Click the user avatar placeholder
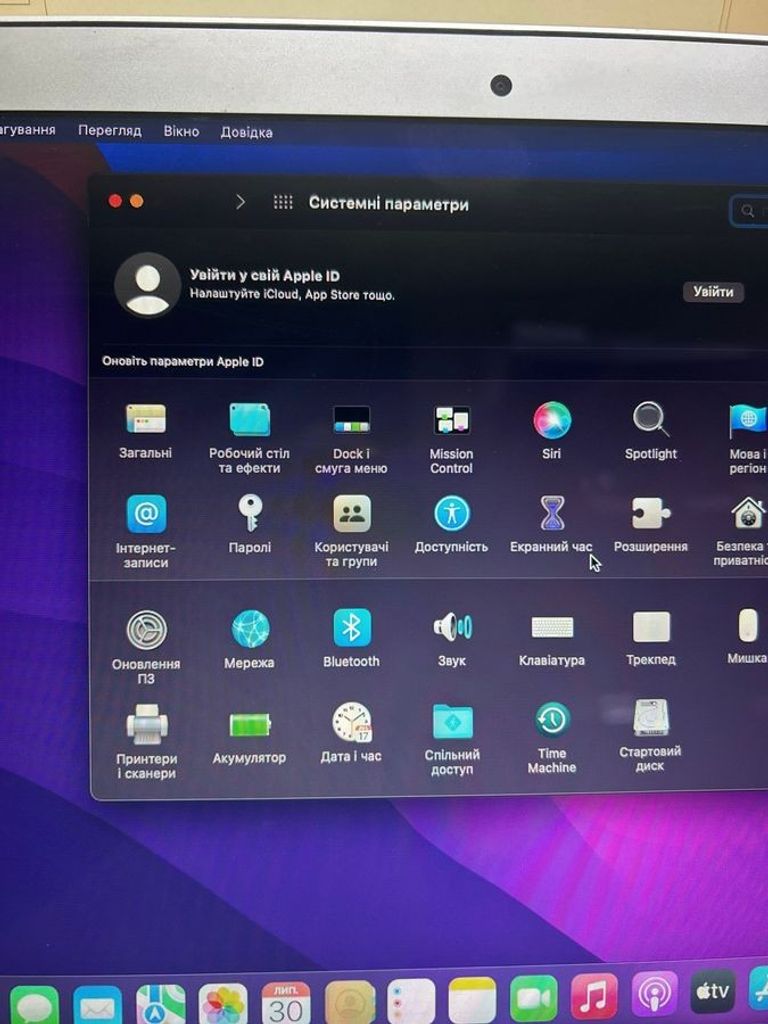This screenshot has height=1024, width=768. point(148,285)
